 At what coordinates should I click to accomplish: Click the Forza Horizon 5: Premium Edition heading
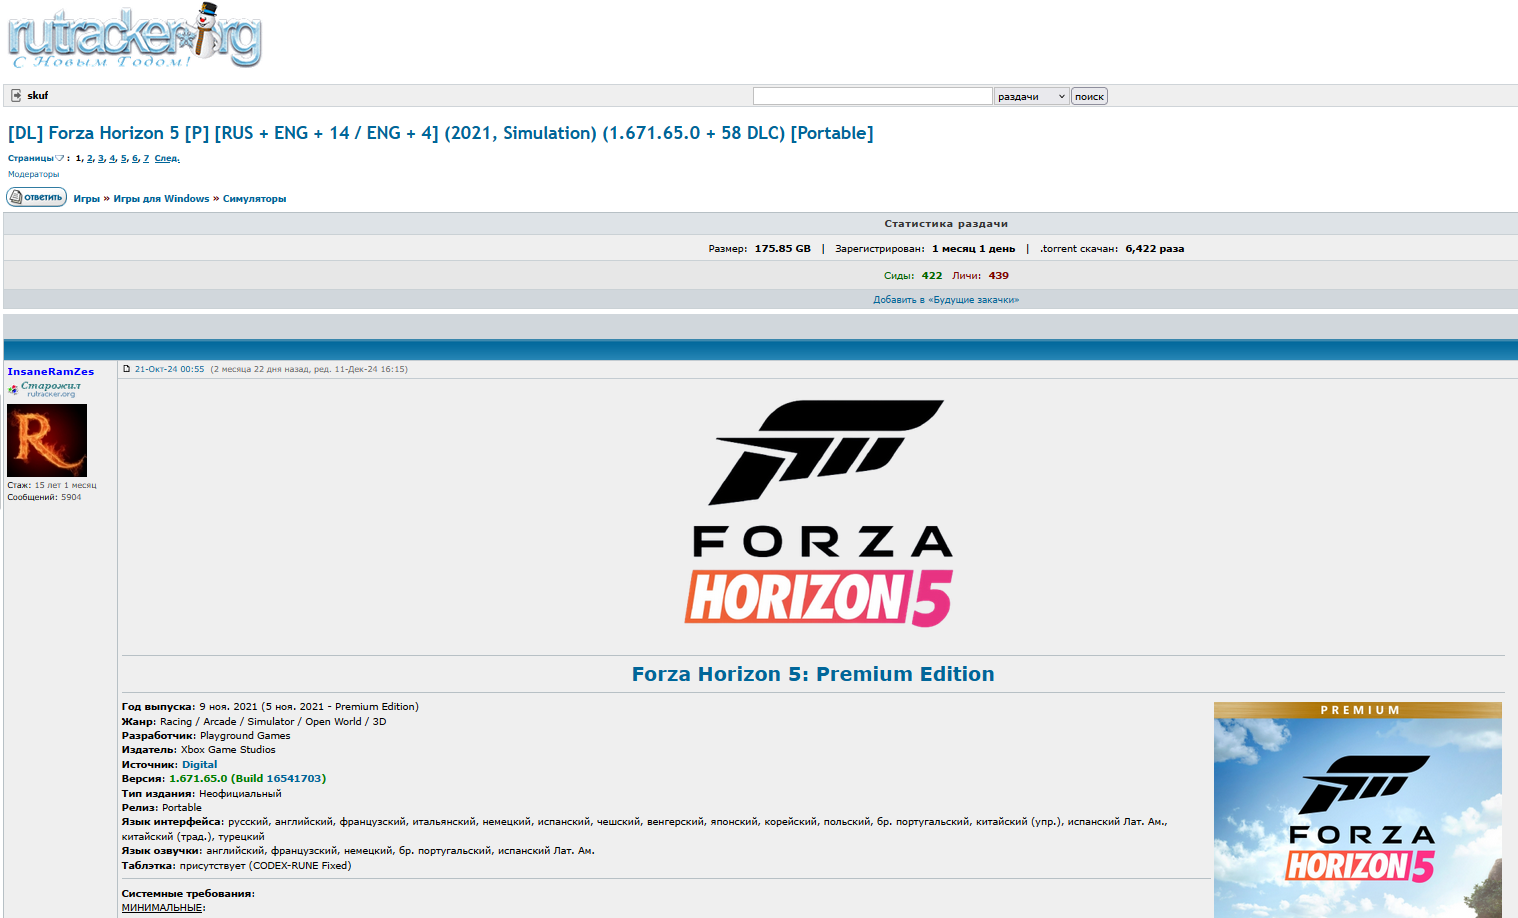813,674
